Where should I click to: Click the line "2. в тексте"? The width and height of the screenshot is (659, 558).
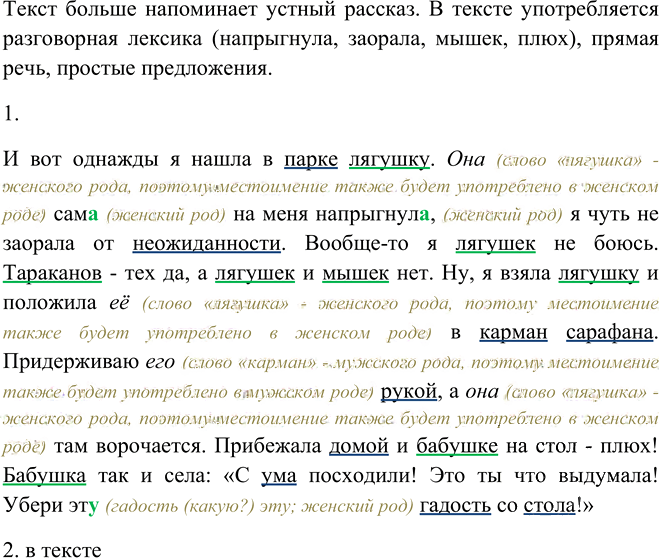(x=52, y=550)
